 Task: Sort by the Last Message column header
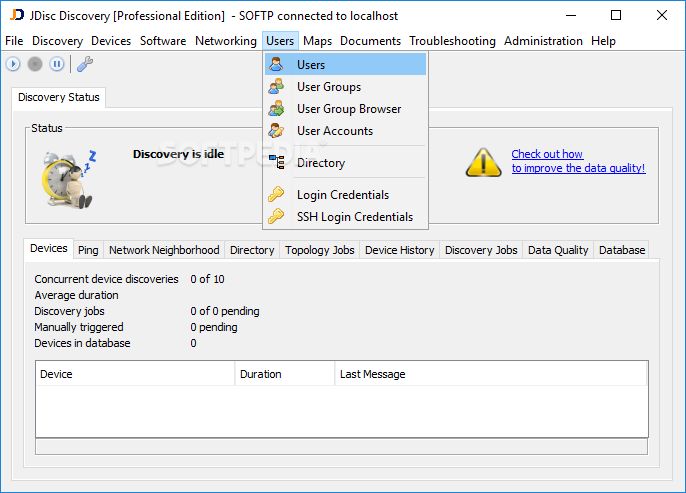click(491, 374)
